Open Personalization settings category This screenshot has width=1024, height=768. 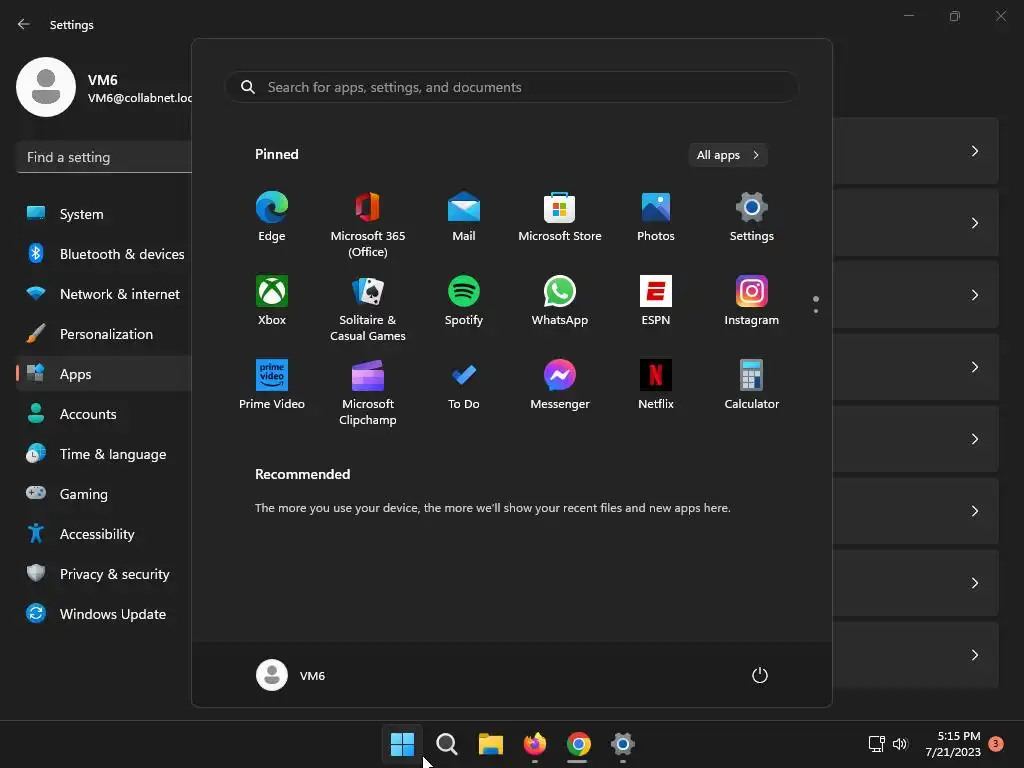coord(104,334)
